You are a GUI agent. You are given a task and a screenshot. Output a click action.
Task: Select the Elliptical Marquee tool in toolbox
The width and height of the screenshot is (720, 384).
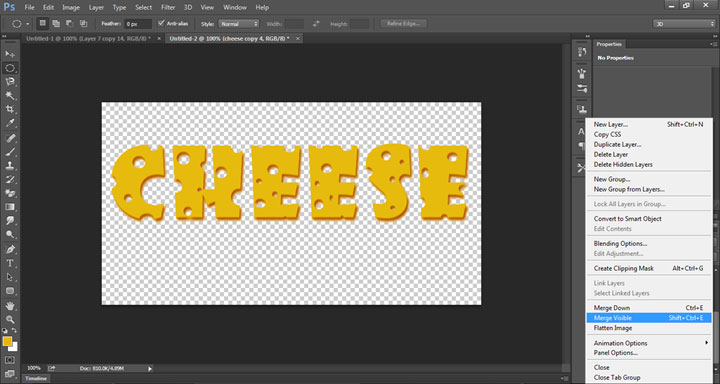(x=10, y=68)
